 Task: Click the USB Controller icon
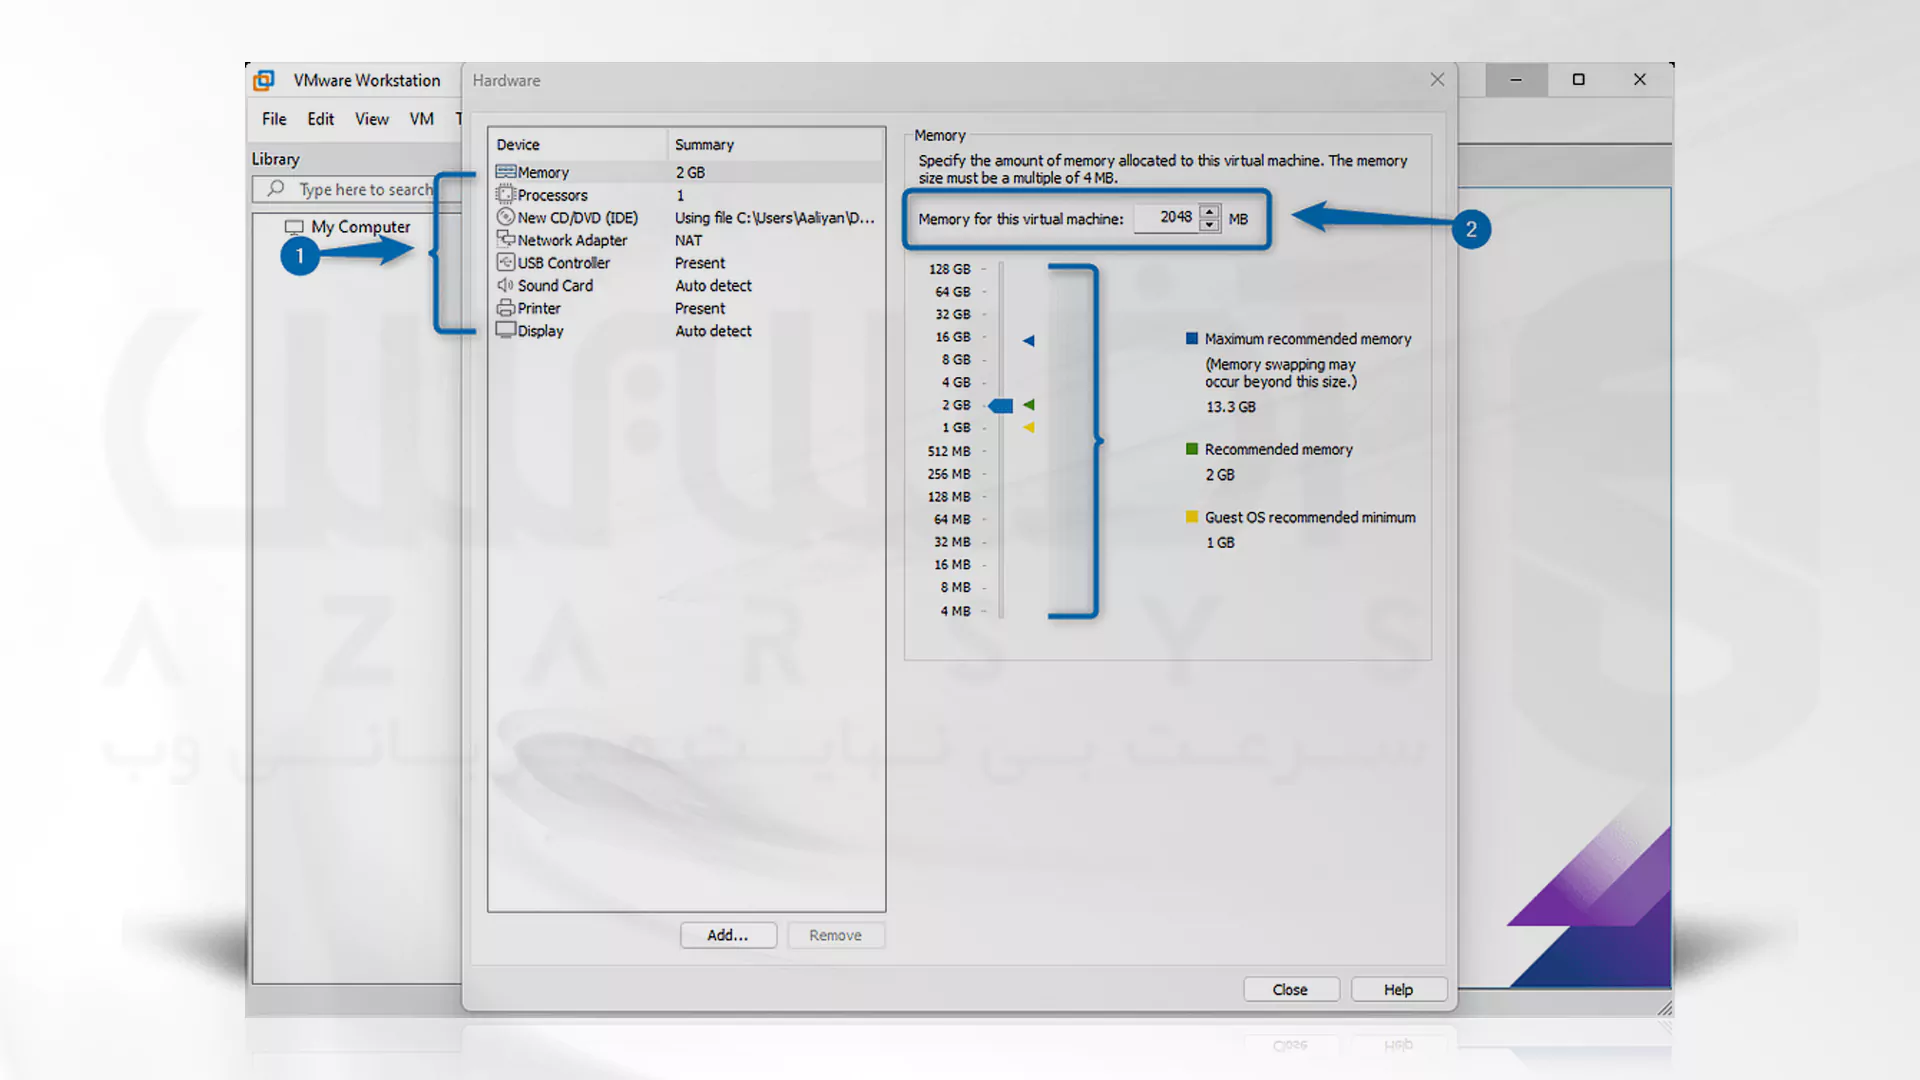tap(506, 262)
